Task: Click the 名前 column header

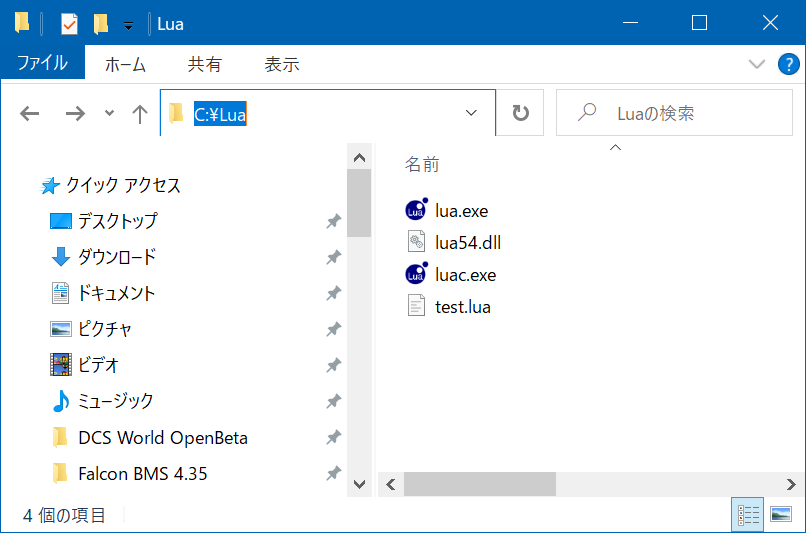Action: pos(422,164)
